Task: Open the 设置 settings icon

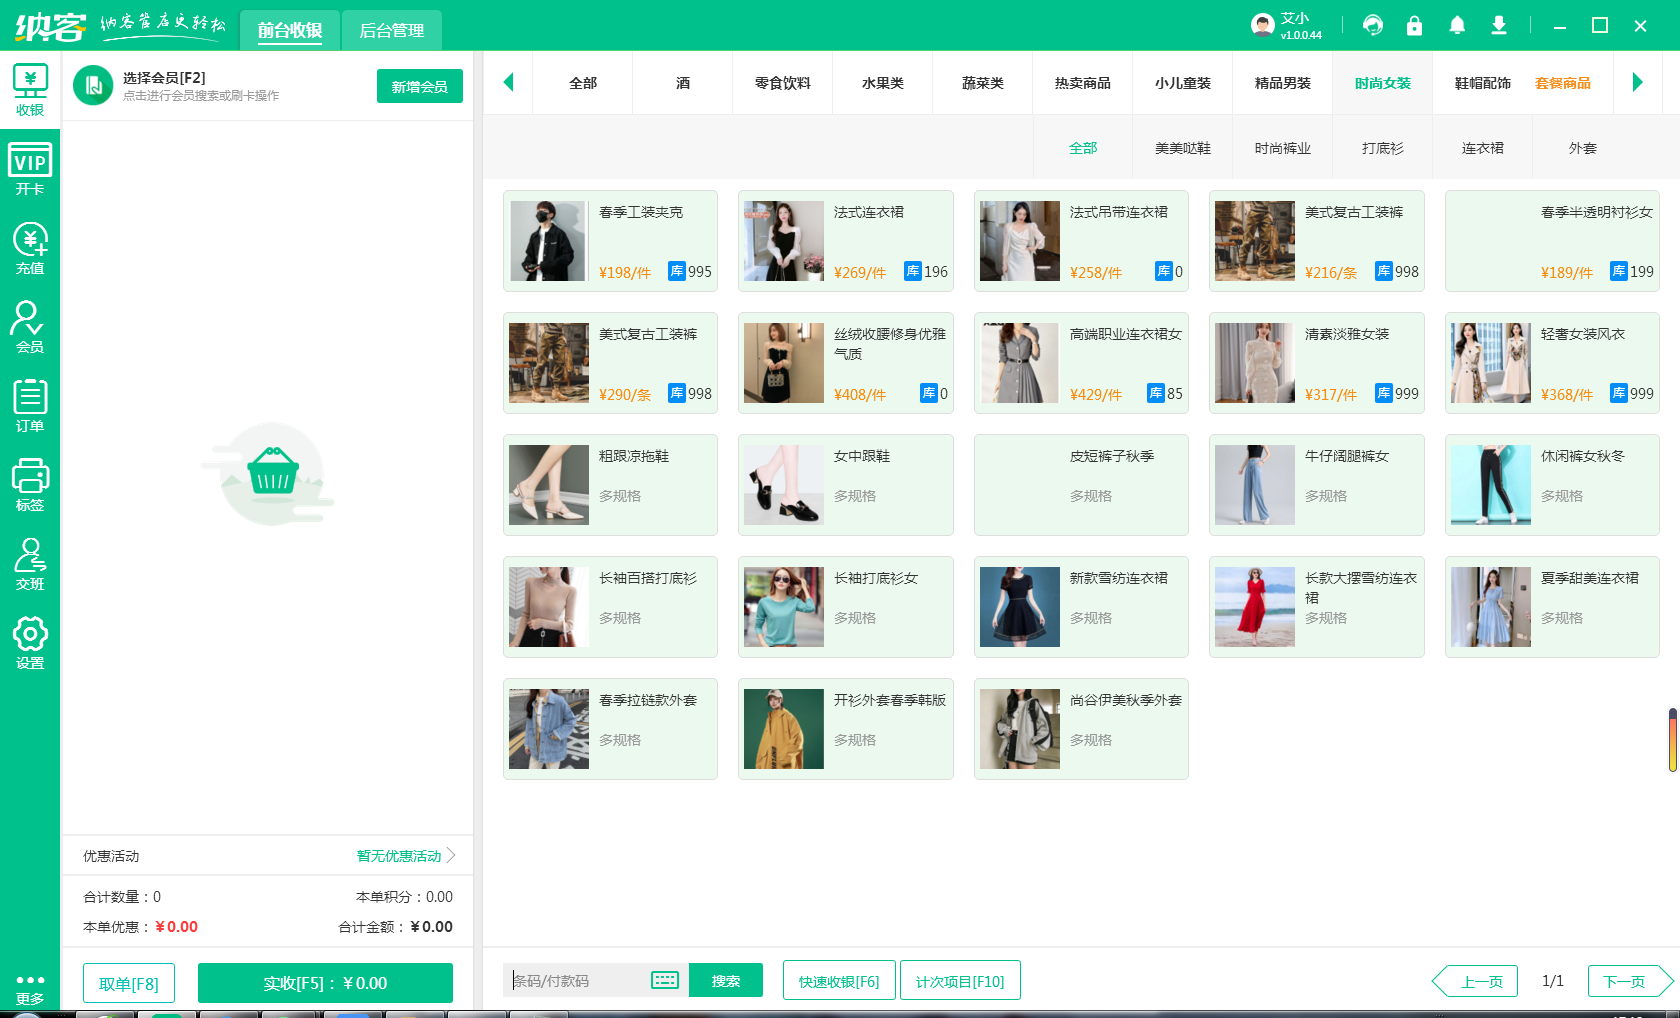Action: [30, 640]
